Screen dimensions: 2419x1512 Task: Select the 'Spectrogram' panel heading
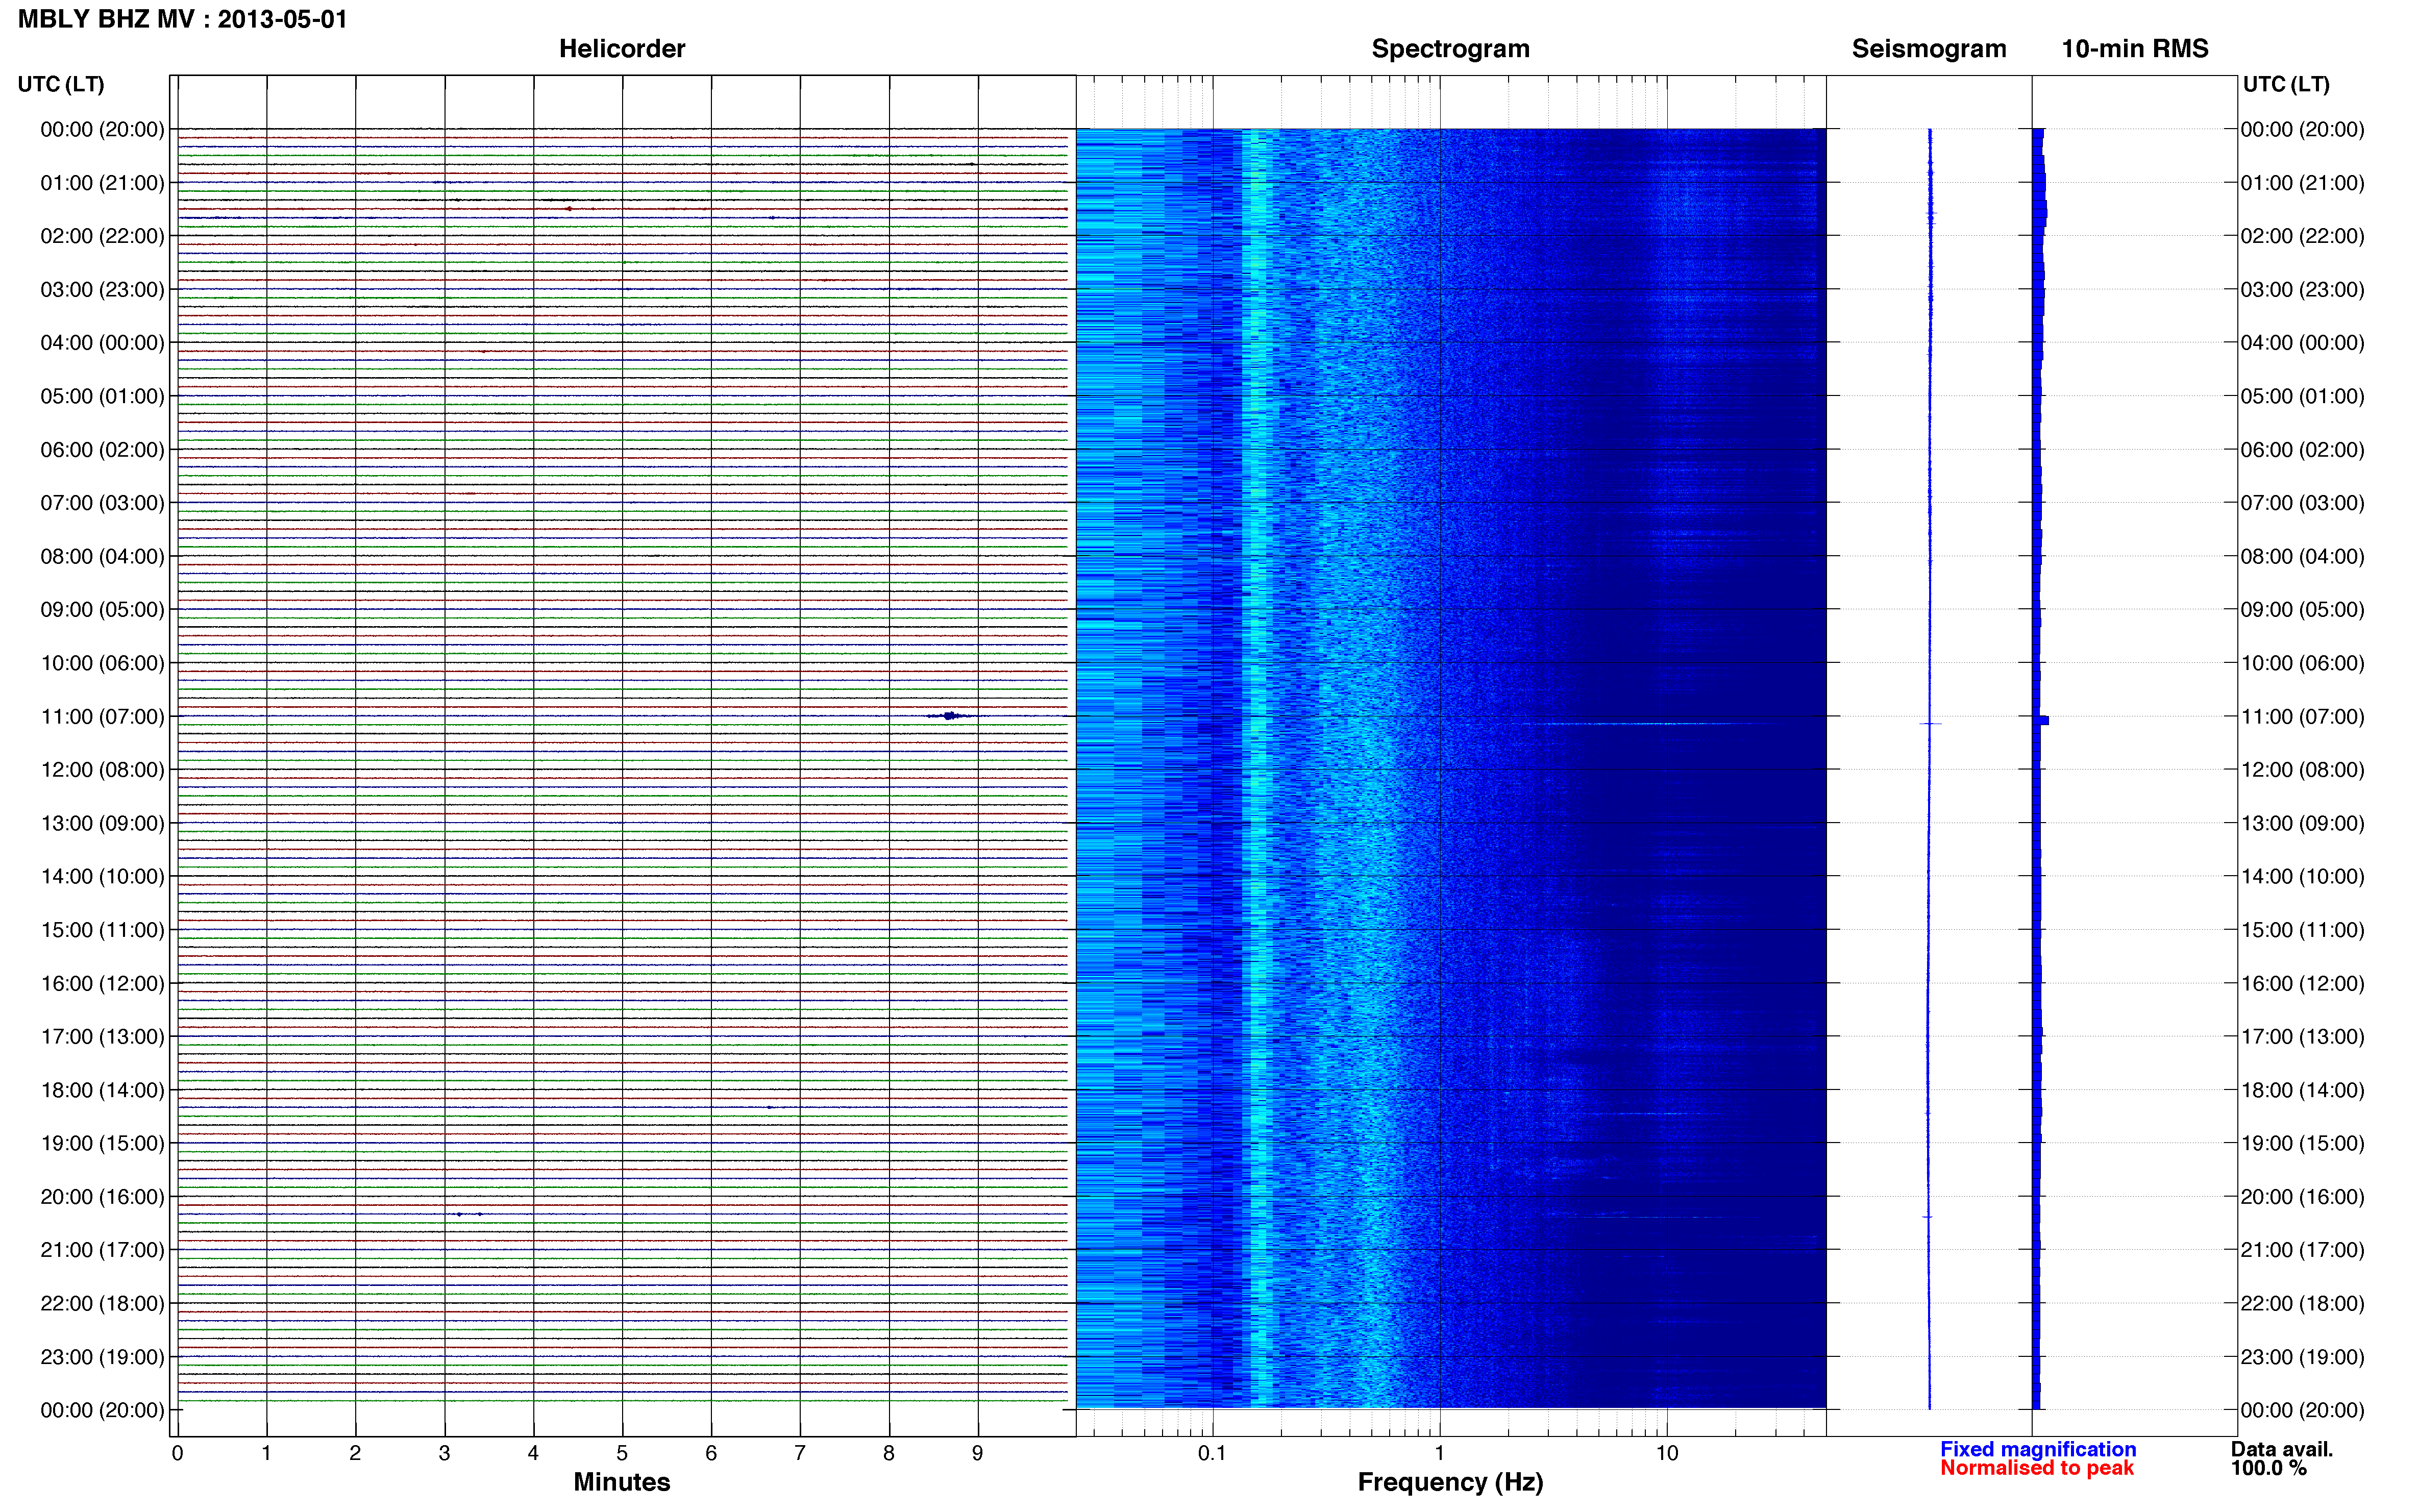pyautogui.click(x=1450, y=49)
